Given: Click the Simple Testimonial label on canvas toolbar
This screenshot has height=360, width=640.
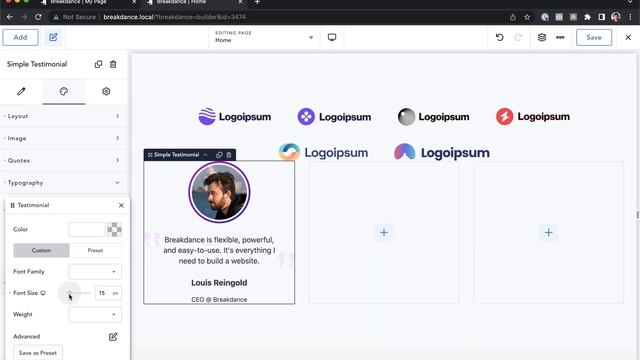Looking at the screenshot, I should 176,155.
